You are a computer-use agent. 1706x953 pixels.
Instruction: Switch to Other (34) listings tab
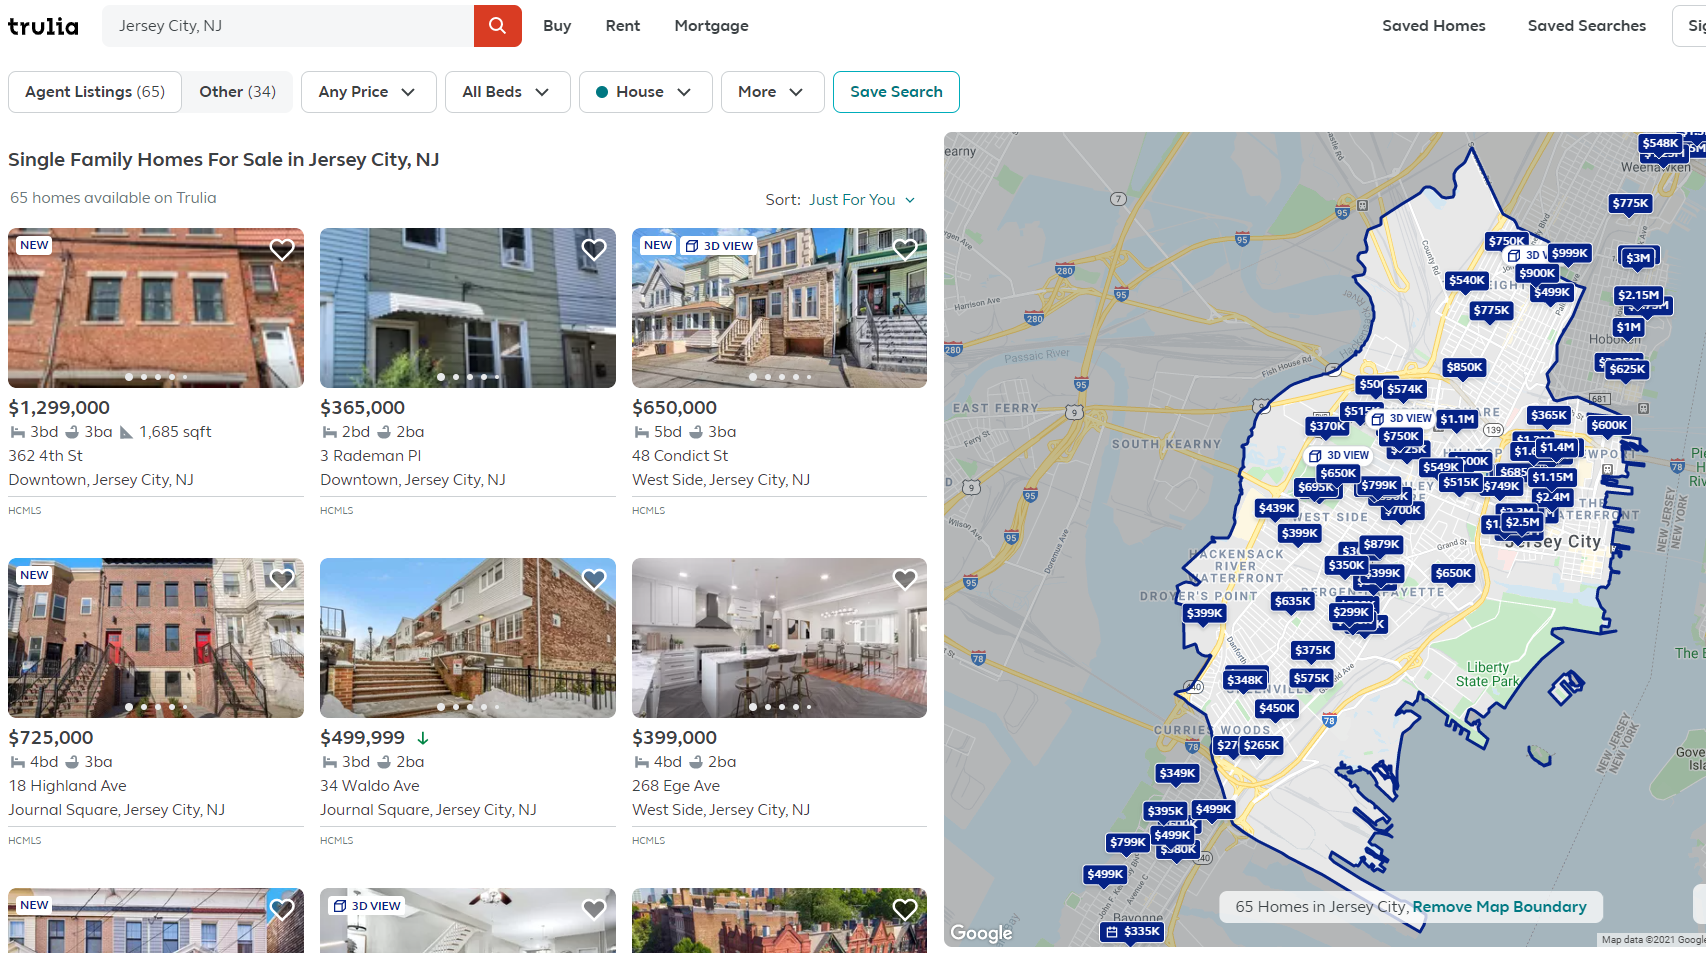(237, 92)
